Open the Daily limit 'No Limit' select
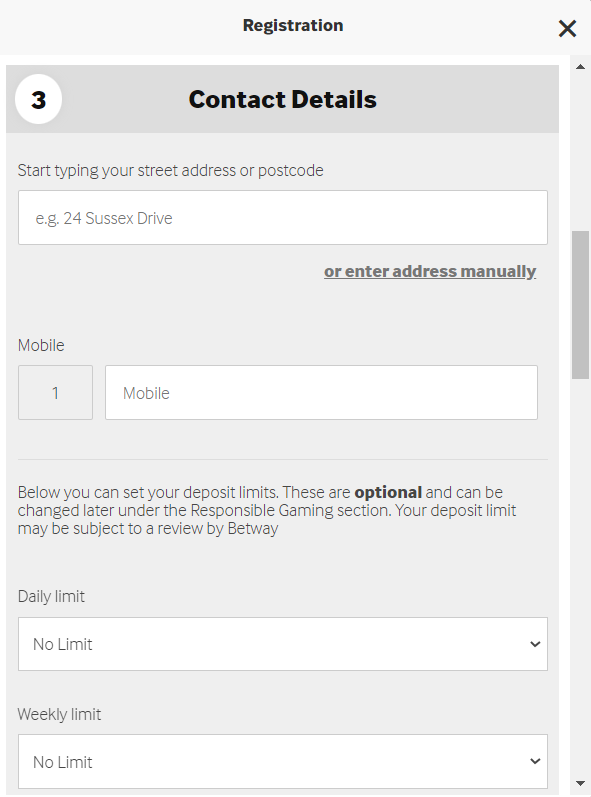 tap(283, 644)
